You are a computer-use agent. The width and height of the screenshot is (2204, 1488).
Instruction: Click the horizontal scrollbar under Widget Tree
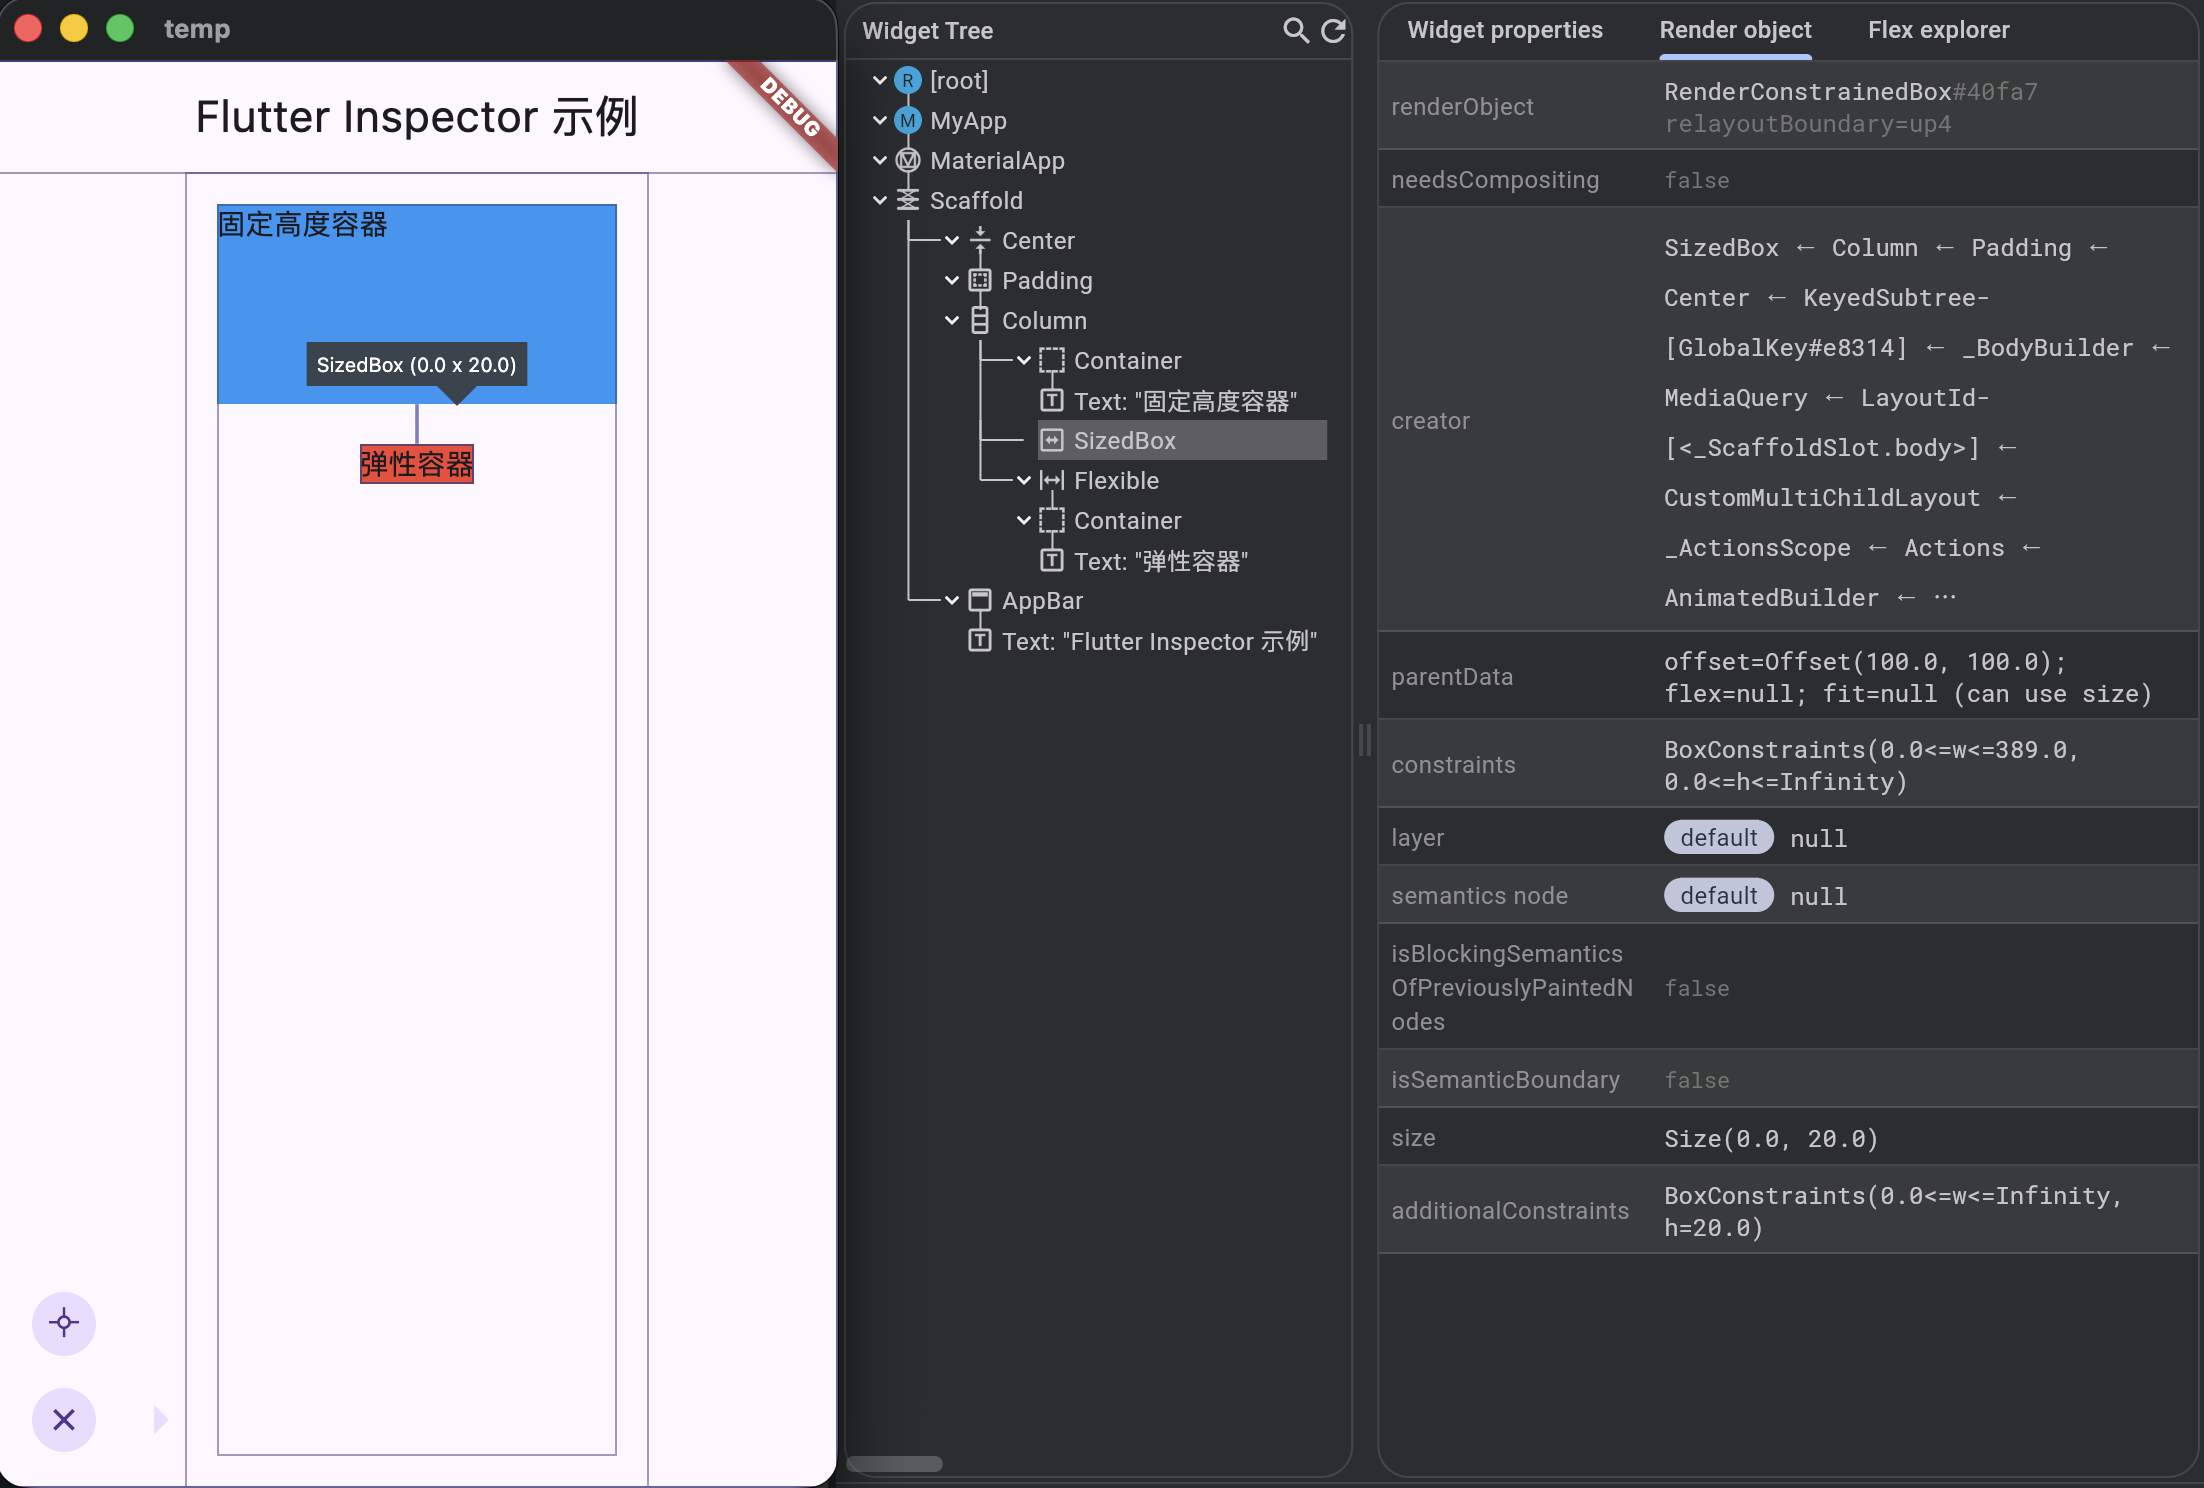tap(894, 1464)
